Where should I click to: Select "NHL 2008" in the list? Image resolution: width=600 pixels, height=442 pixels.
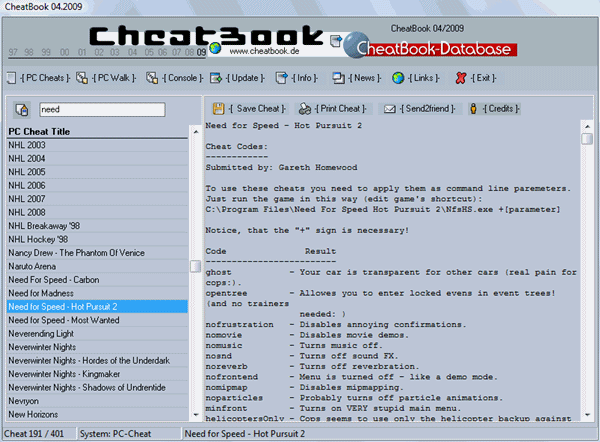(98, 212)
